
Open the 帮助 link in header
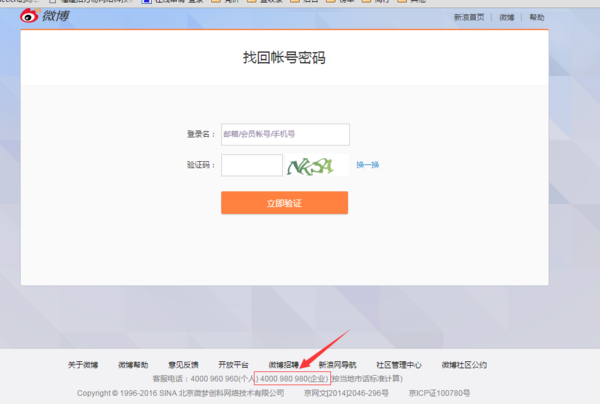[x=536, y=17]
